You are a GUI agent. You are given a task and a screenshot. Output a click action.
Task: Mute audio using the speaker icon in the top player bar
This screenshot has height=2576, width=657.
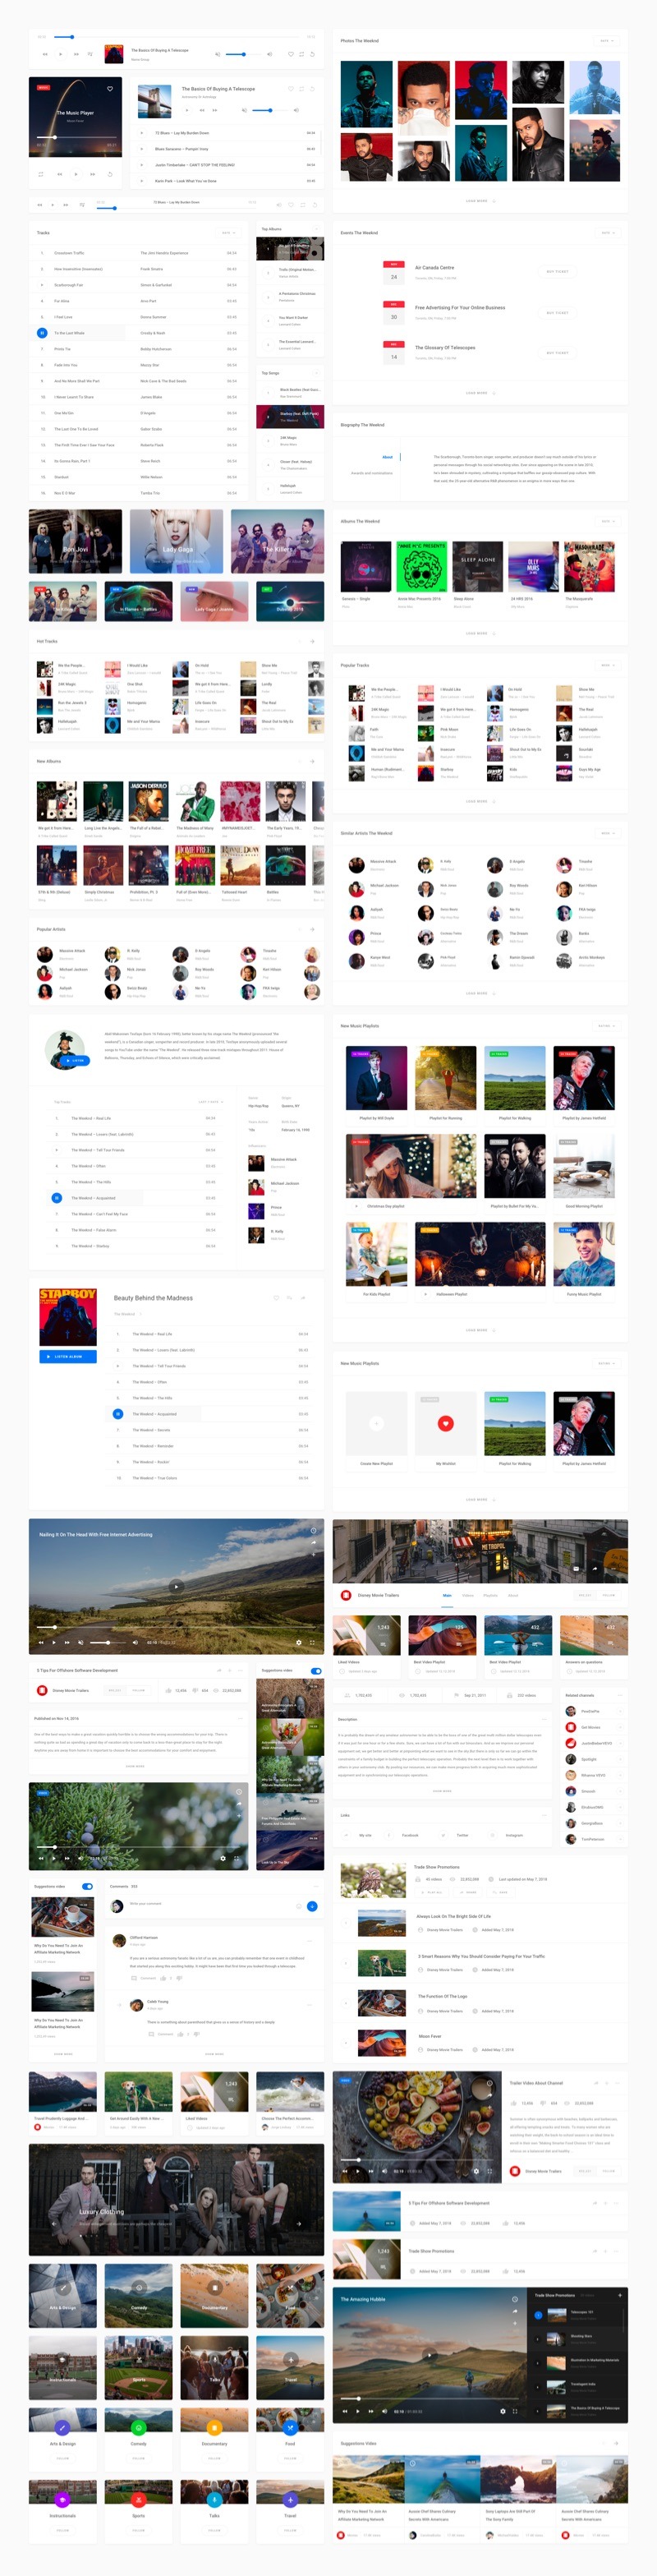coord(218,54)
